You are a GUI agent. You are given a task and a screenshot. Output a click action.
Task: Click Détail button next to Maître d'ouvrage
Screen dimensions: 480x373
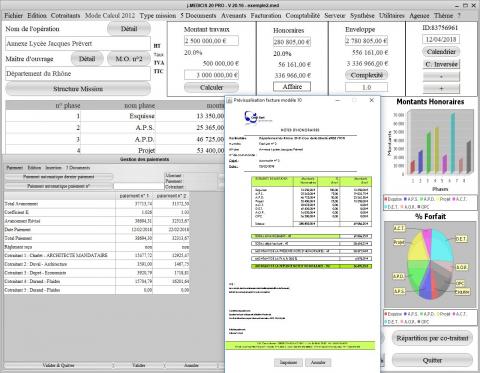pyautogui.click(x=87, y=59)
